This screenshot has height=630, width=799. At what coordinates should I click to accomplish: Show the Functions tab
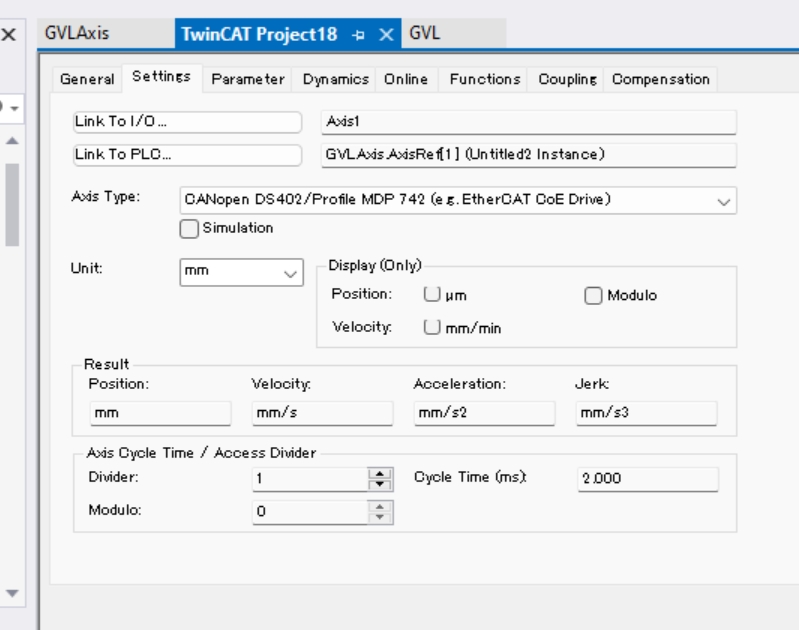click(485, 80)
